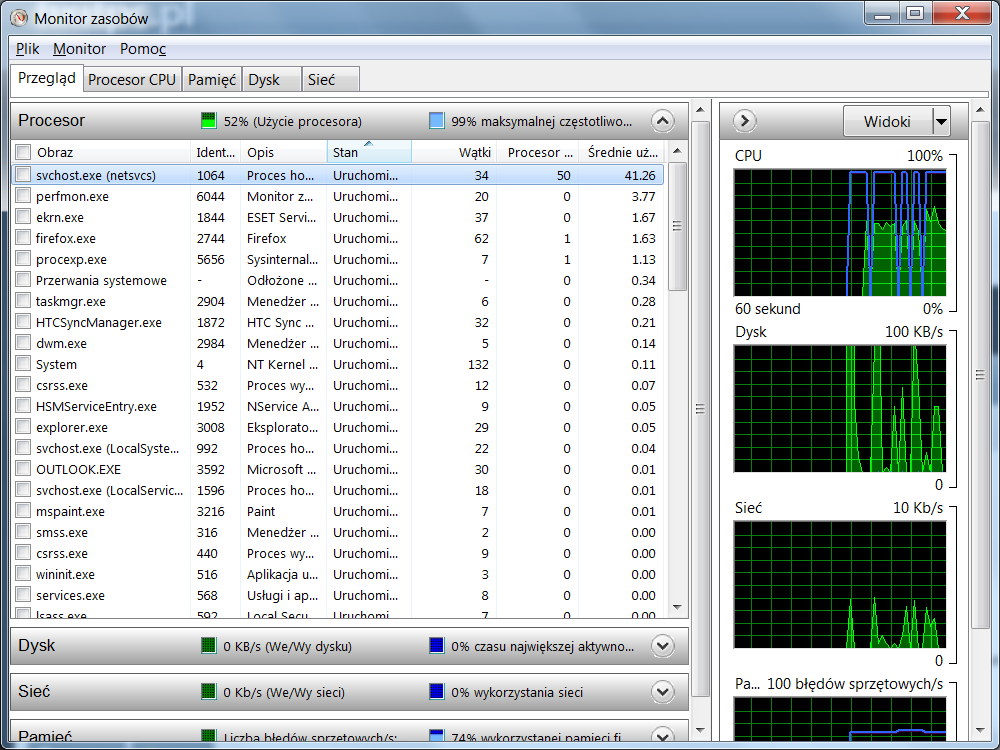Click the process list scrollbar thumb
Viewport: 1000px width, 750px height.
pyautogui.click(x=677, y=226)
